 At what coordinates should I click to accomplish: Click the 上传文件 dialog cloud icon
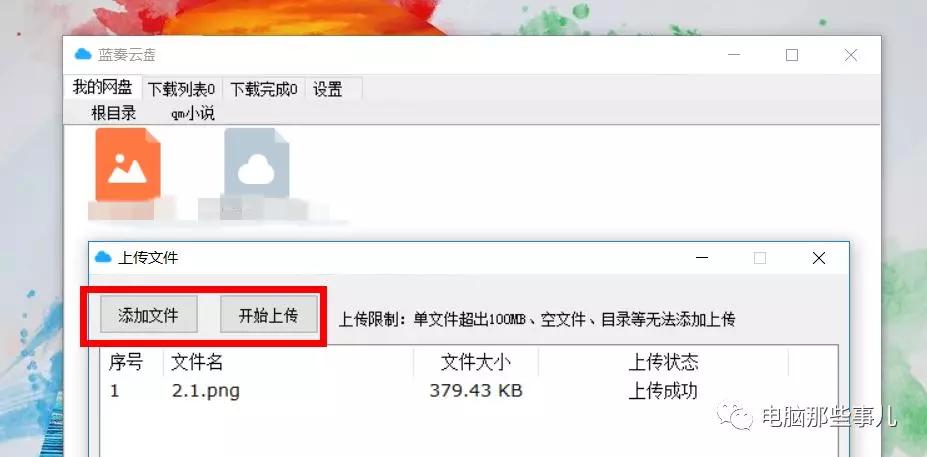(x=103, y=258)
